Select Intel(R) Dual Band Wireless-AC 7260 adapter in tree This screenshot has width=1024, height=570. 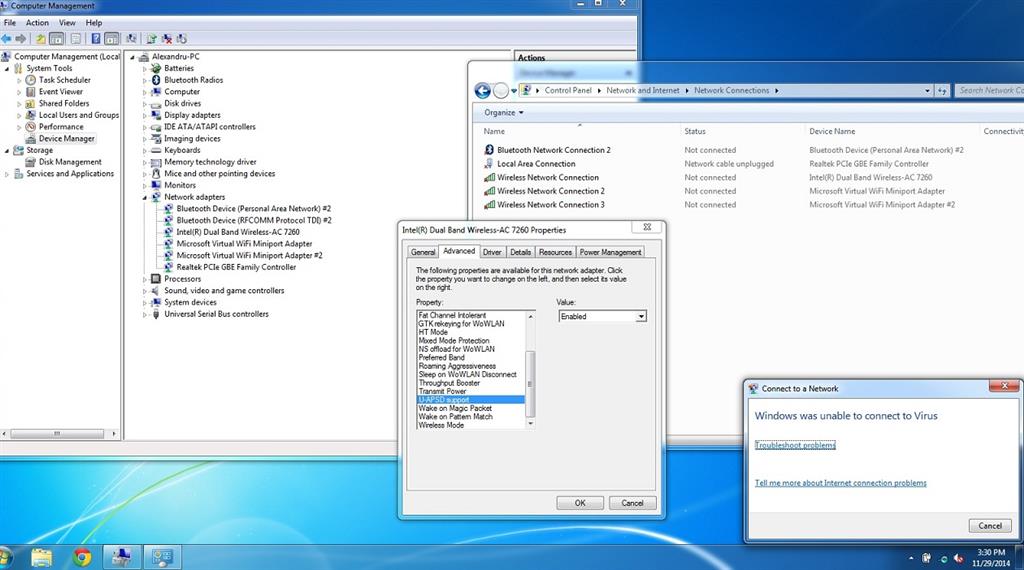(238, 232)
